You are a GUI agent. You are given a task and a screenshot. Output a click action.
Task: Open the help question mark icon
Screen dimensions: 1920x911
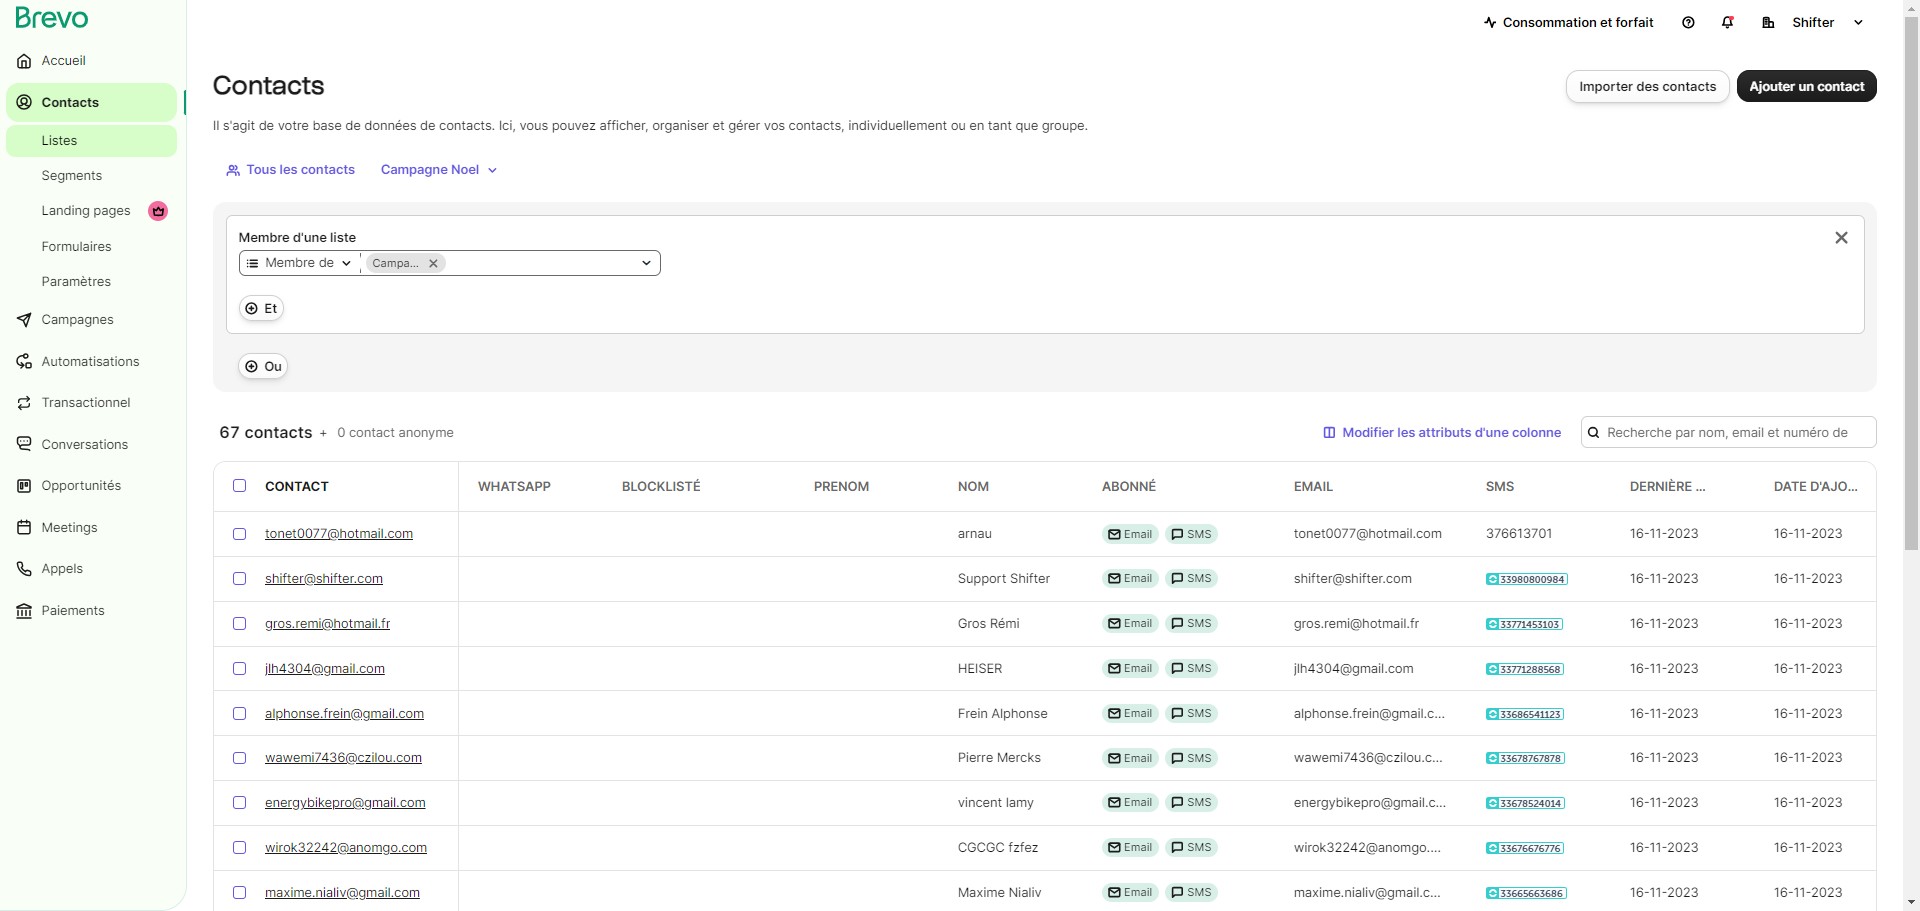coord(1688,23)
